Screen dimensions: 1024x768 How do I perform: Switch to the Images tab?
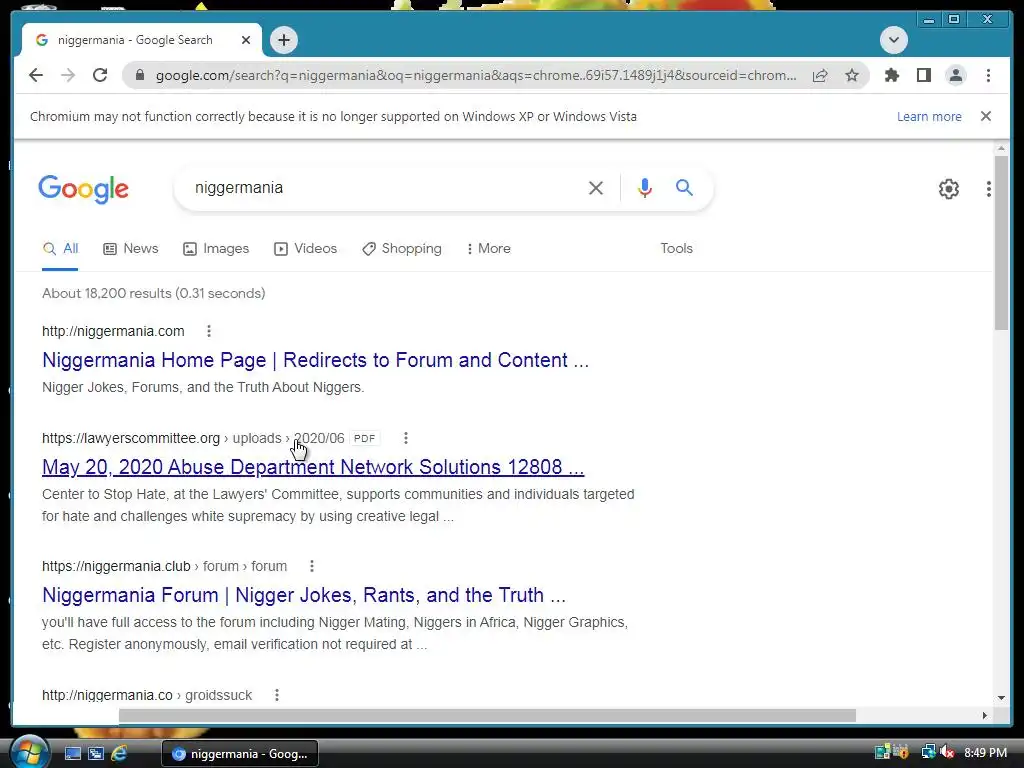point(216,249)
